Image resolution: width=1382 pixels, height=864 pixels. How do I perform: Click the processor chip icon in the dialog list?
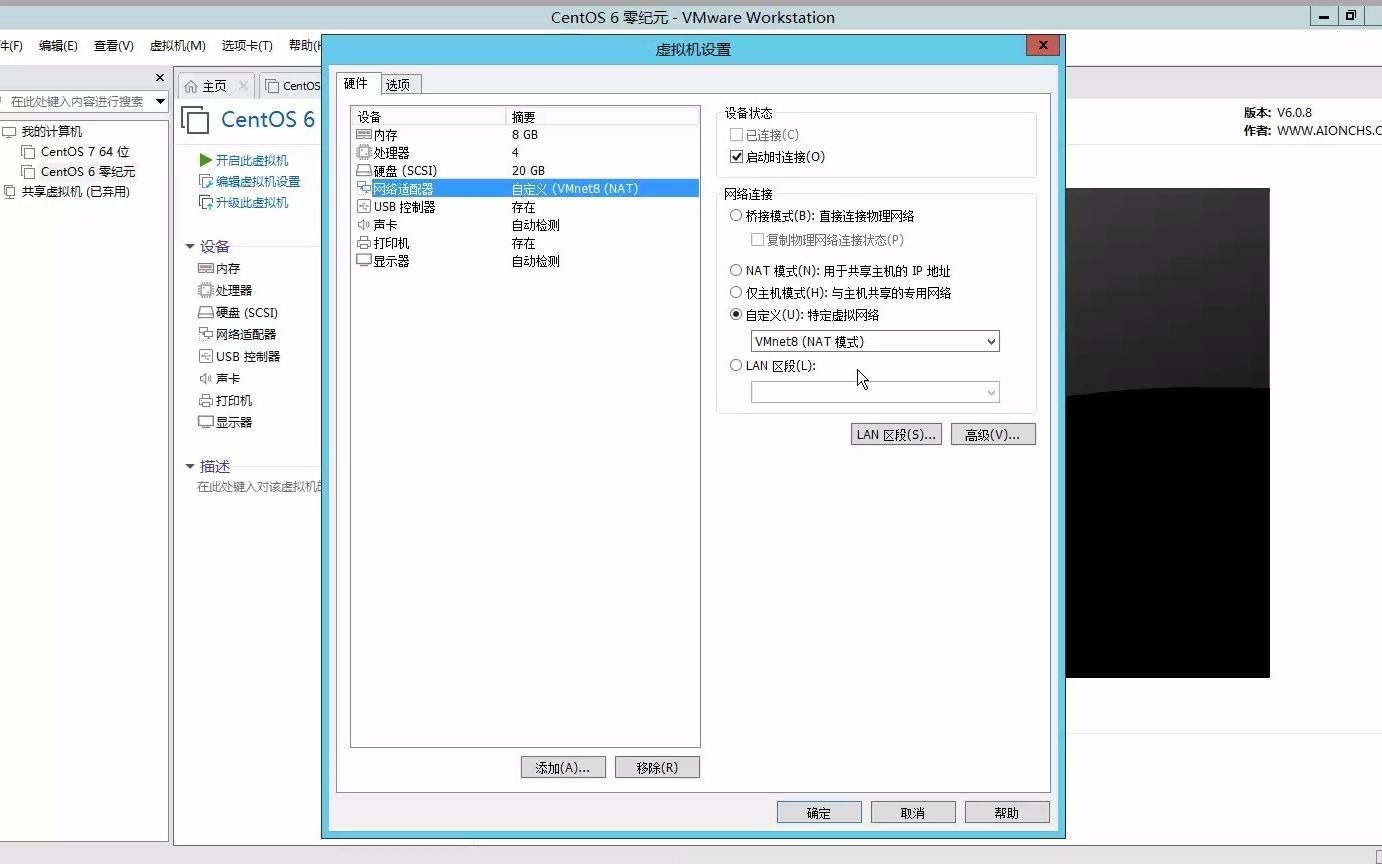[x=364, y=153]
